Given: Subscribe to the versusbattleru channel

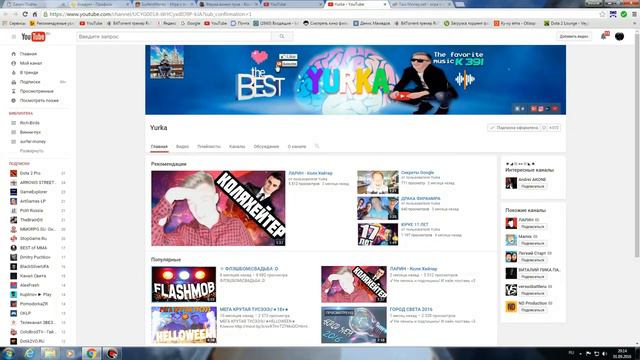Looking at the screenshot, I should click(532, 293).
